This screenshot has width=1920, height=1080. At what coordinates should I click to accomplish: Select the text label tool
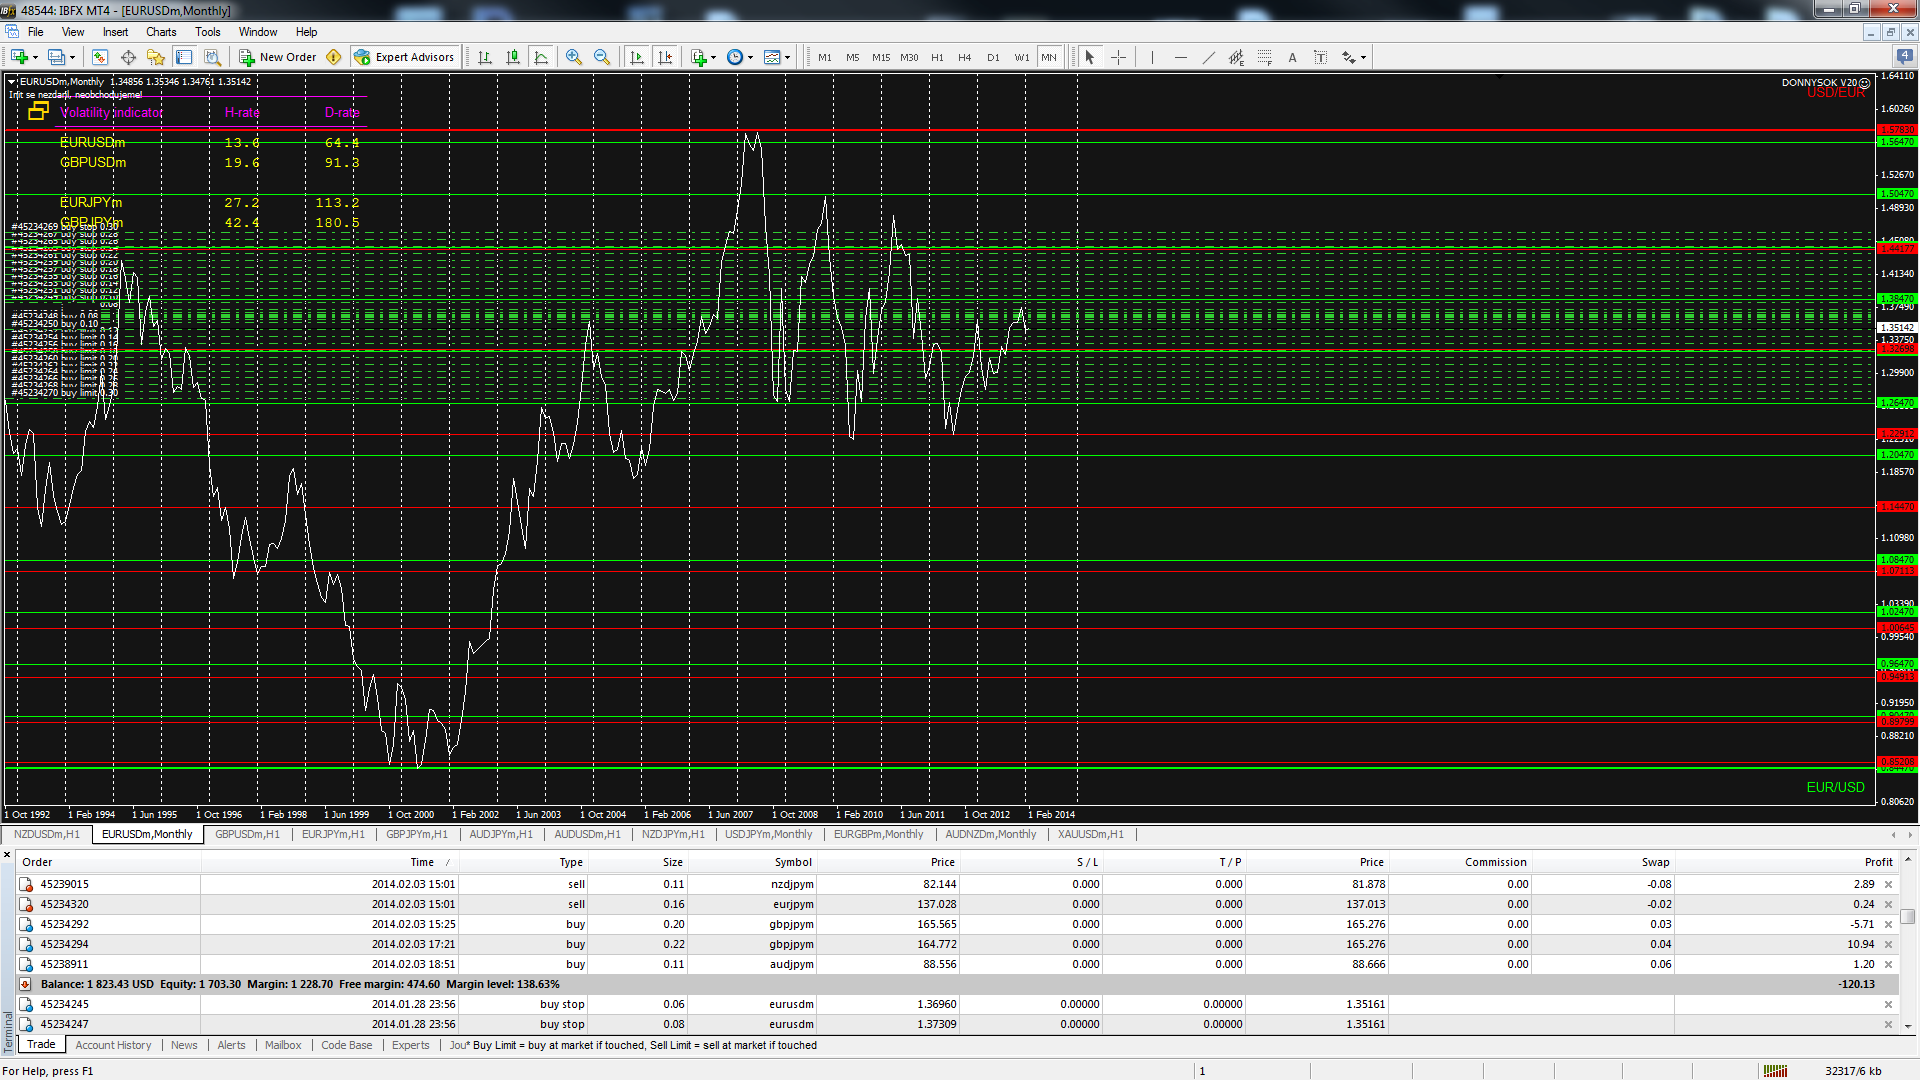(x=1320, y=57)
